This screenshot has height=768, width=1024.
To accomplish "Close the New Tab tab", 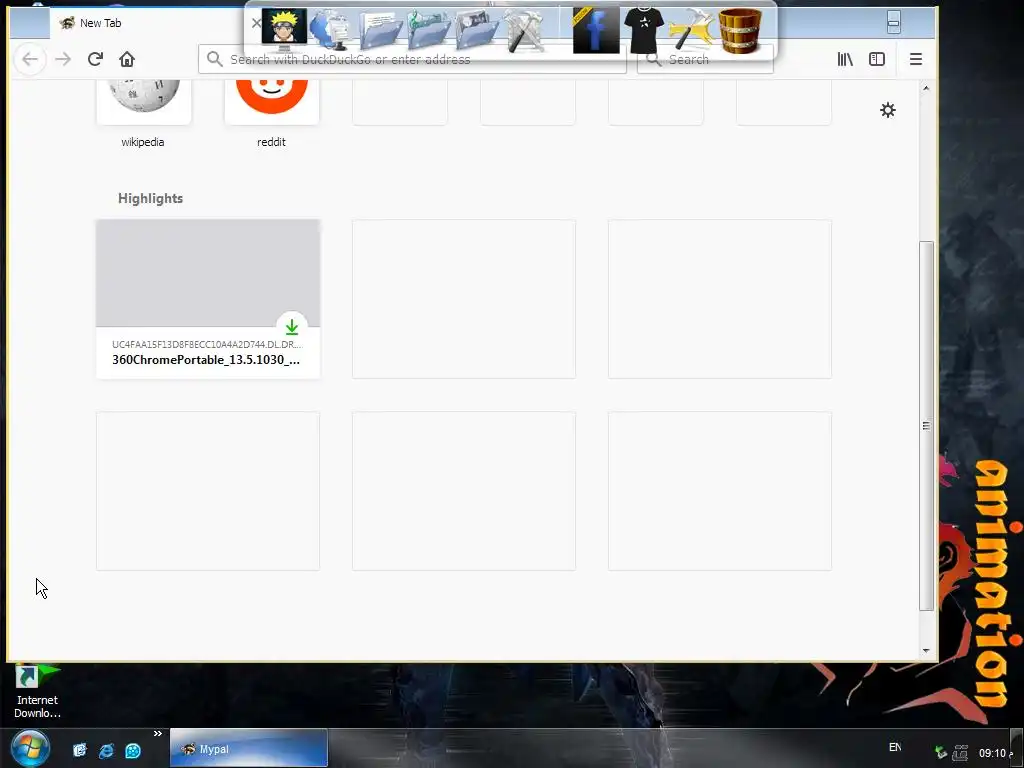I will click(256, 24).
